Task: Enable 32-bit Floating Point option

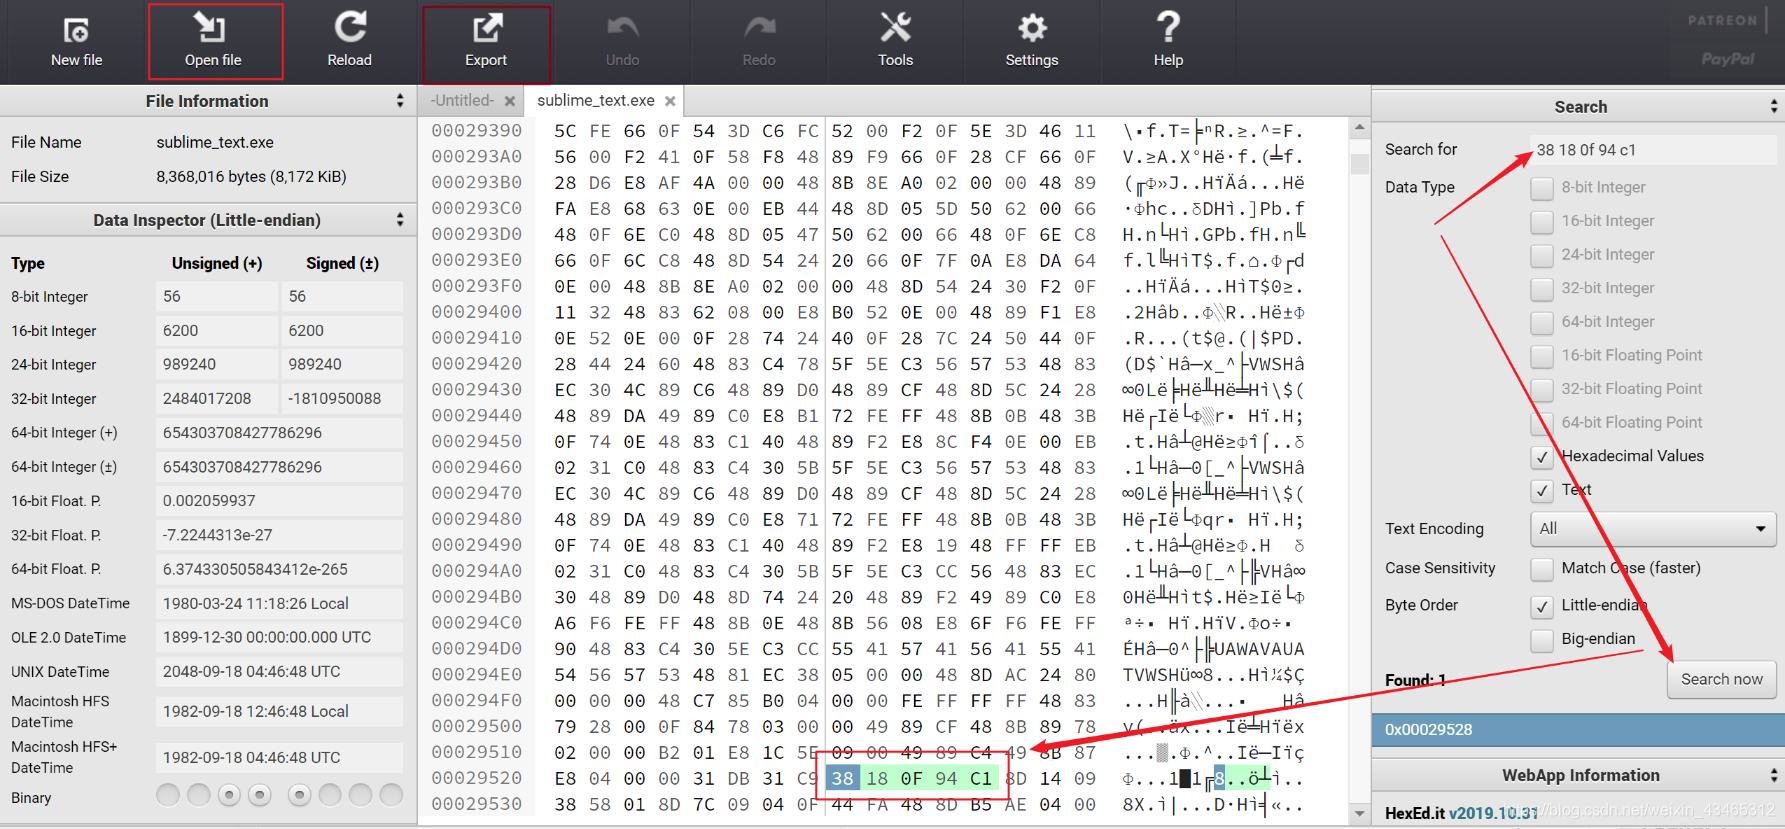Action: point(1542,390)
